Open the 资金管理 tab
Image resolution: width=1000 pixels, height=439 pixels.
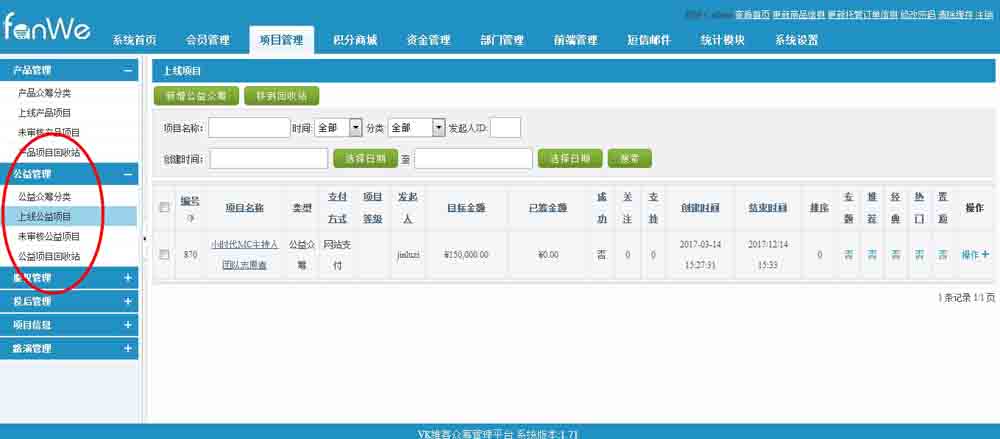428,40
